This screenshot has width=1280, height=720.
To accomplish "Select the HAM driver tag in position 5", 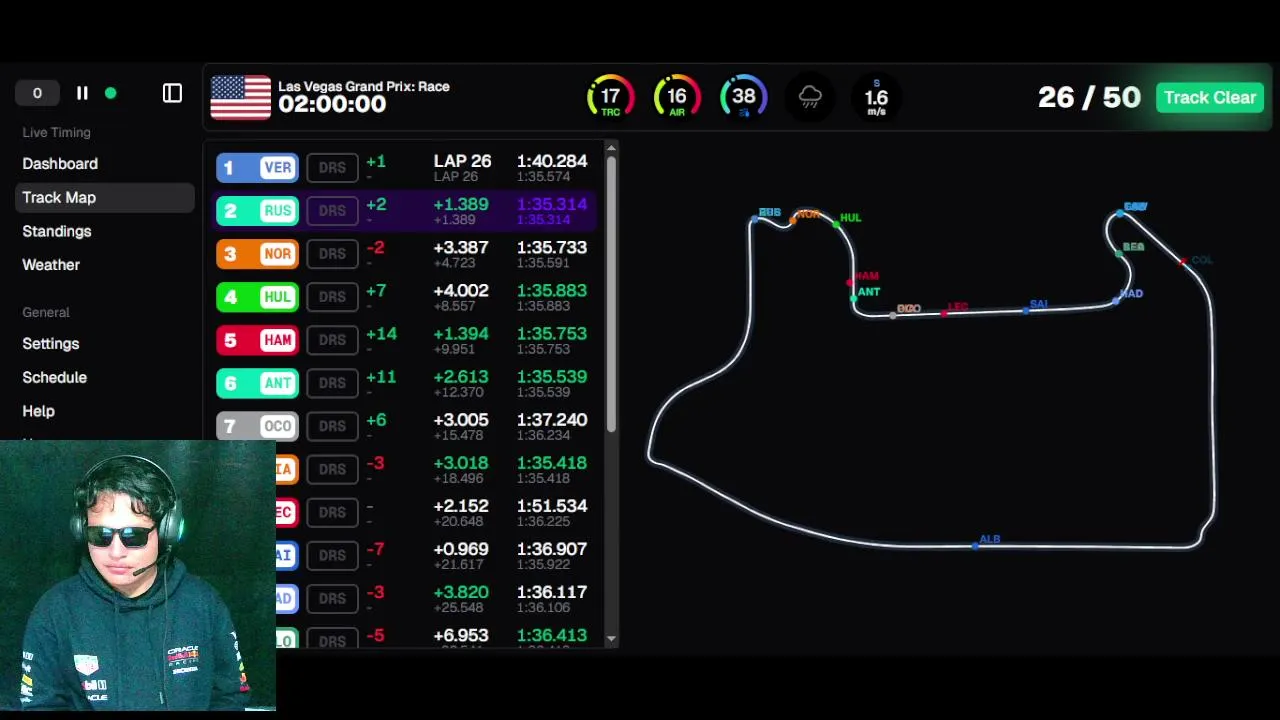I will pos(257,340).
